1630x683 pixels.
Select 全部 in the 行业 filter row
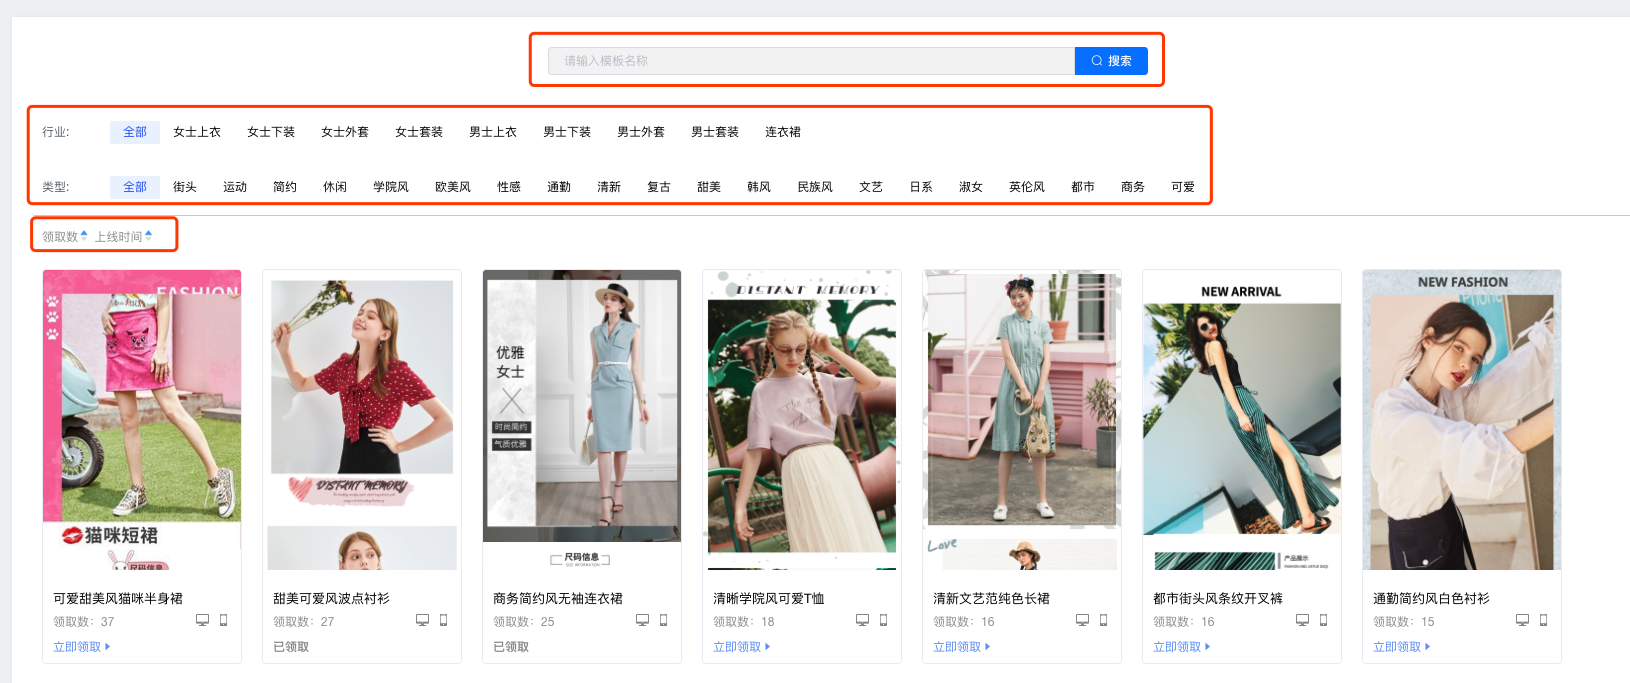click(135, 132)
